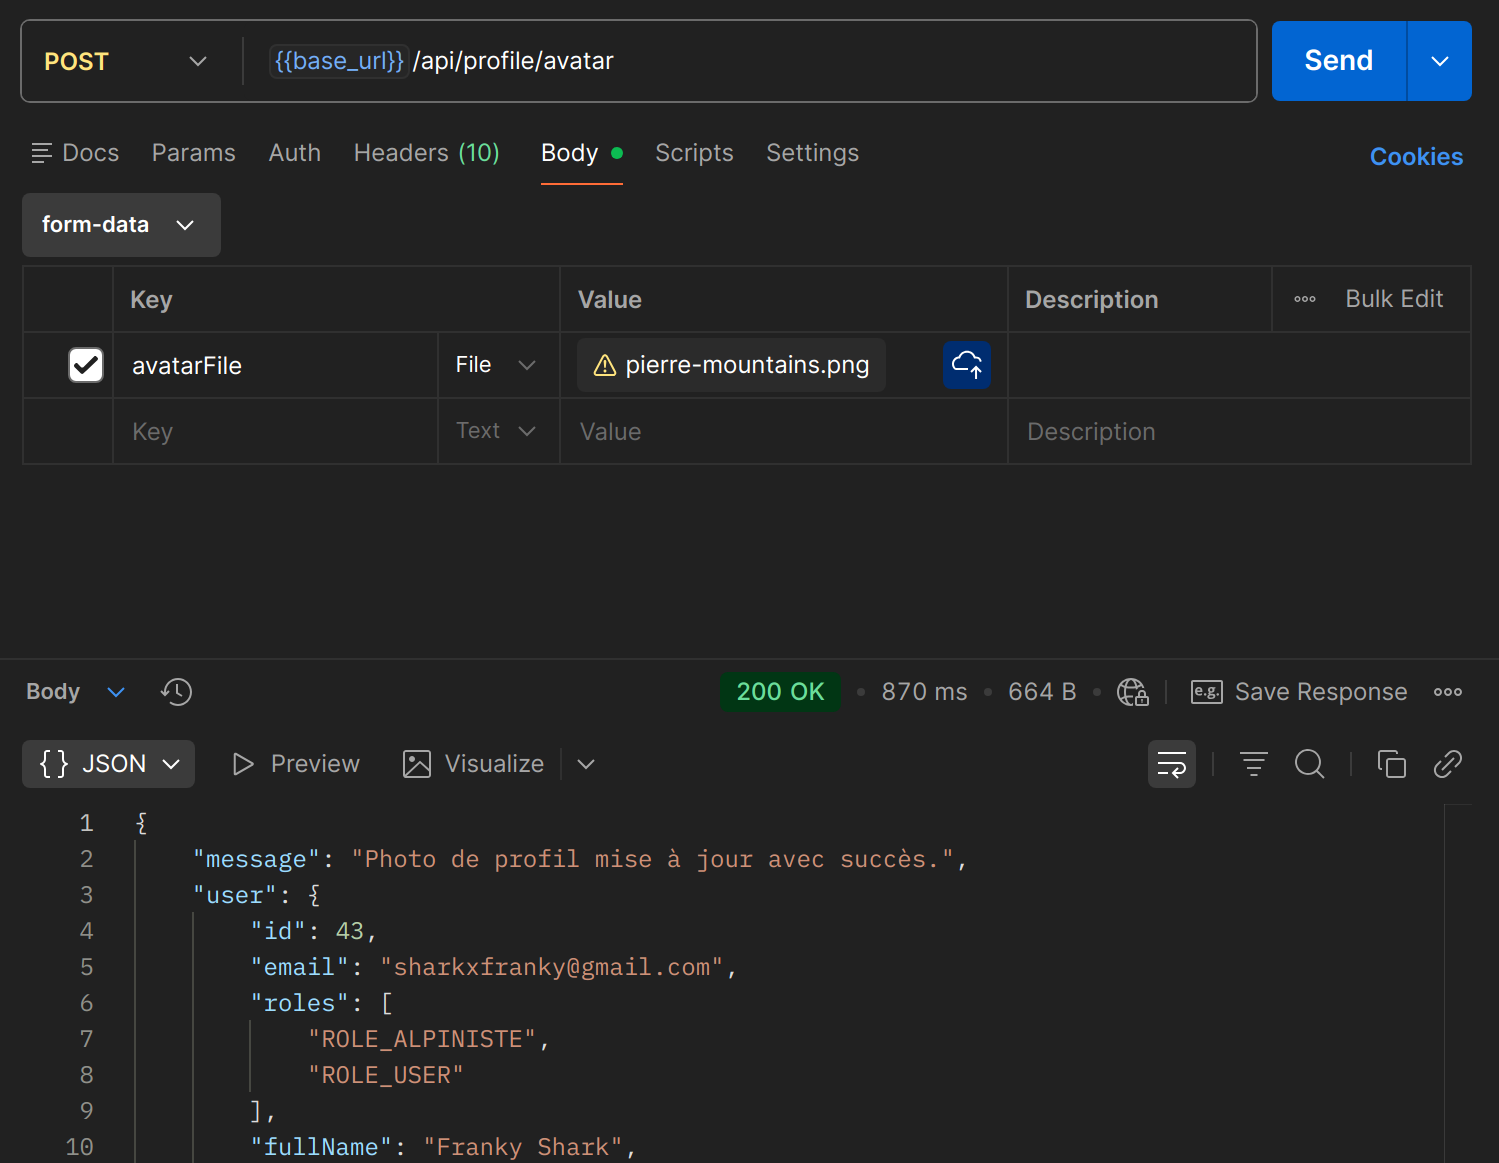1499x1163 pixels.
Task: Click empty Description input field
Action: [x=1239, y=431]
